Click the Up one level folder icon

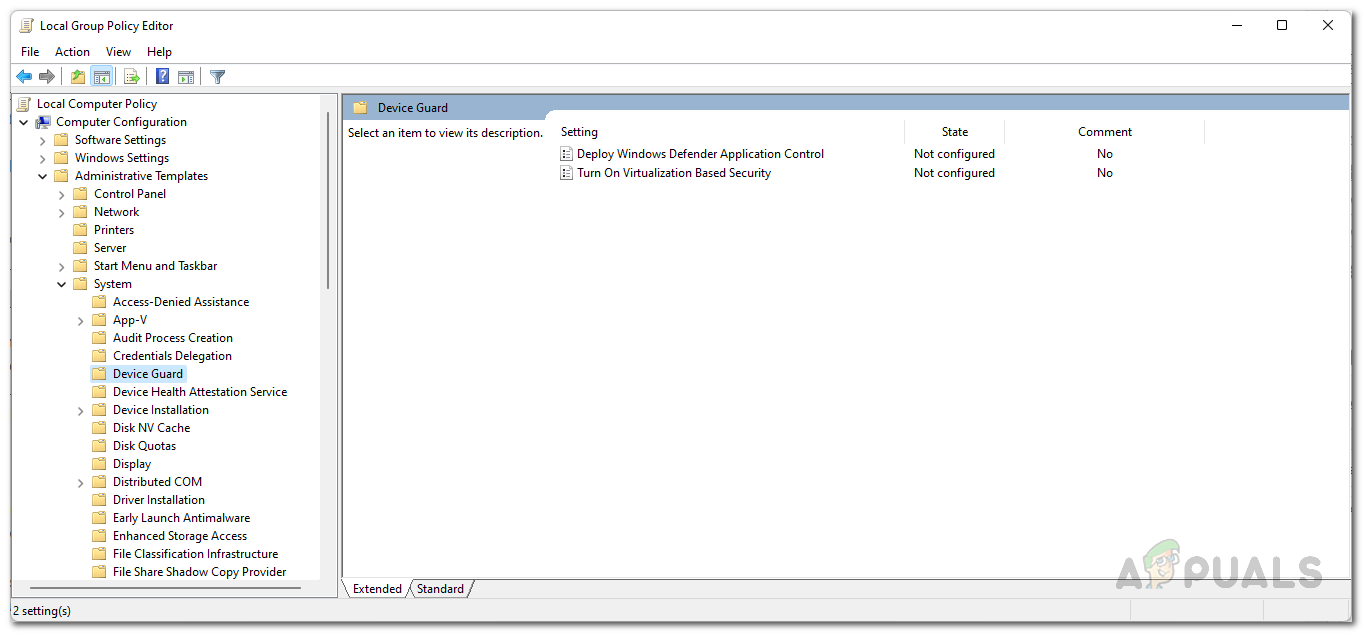[x=77, y=76]
